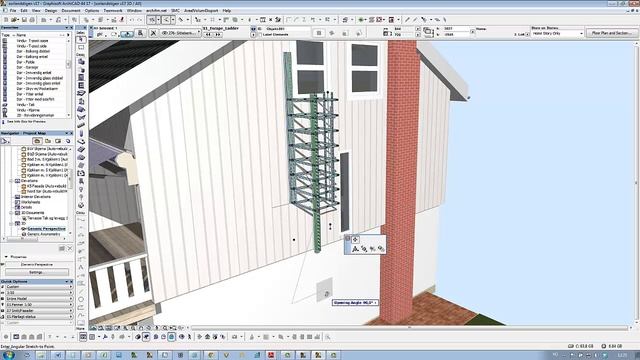This screenshot has height=360, width=640.
Task: Click the zoom magnifier icon in bottom toolbar
Action: tap(164, 327)
